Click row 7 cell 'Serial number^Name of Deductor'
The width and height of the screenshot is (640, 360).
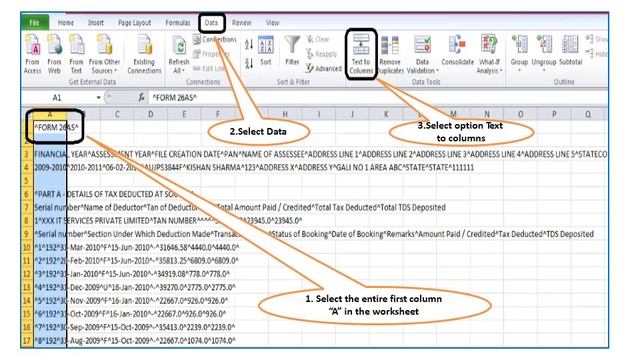pos(50,207)
